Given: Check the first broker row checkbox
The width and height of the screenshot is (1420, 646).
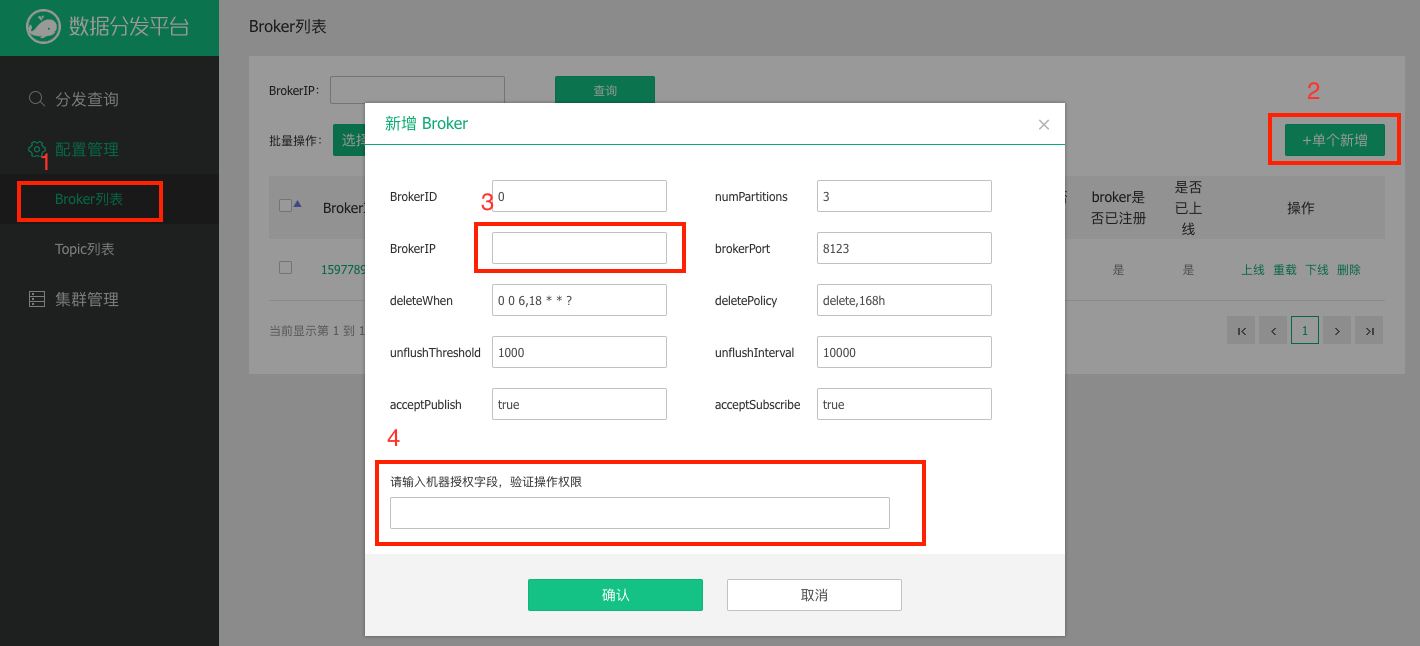Looking at the screenshot, I should 285,268.
